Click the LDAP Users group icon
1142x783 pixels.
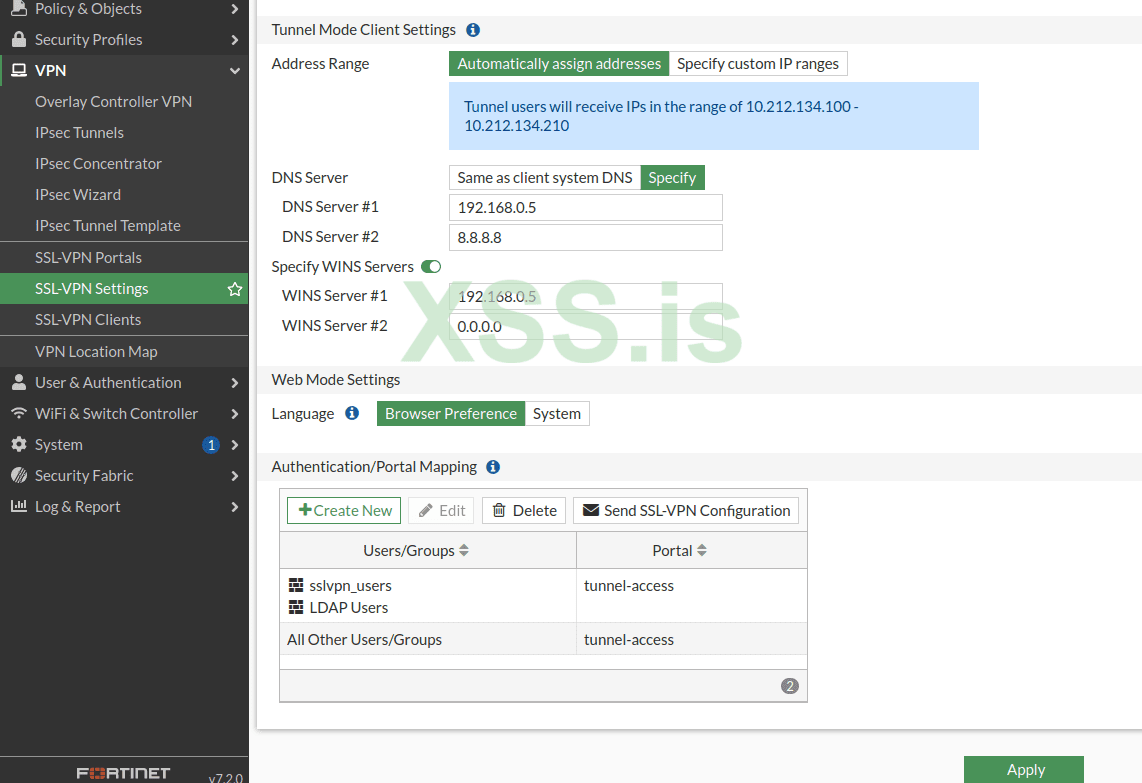[296, 607]
